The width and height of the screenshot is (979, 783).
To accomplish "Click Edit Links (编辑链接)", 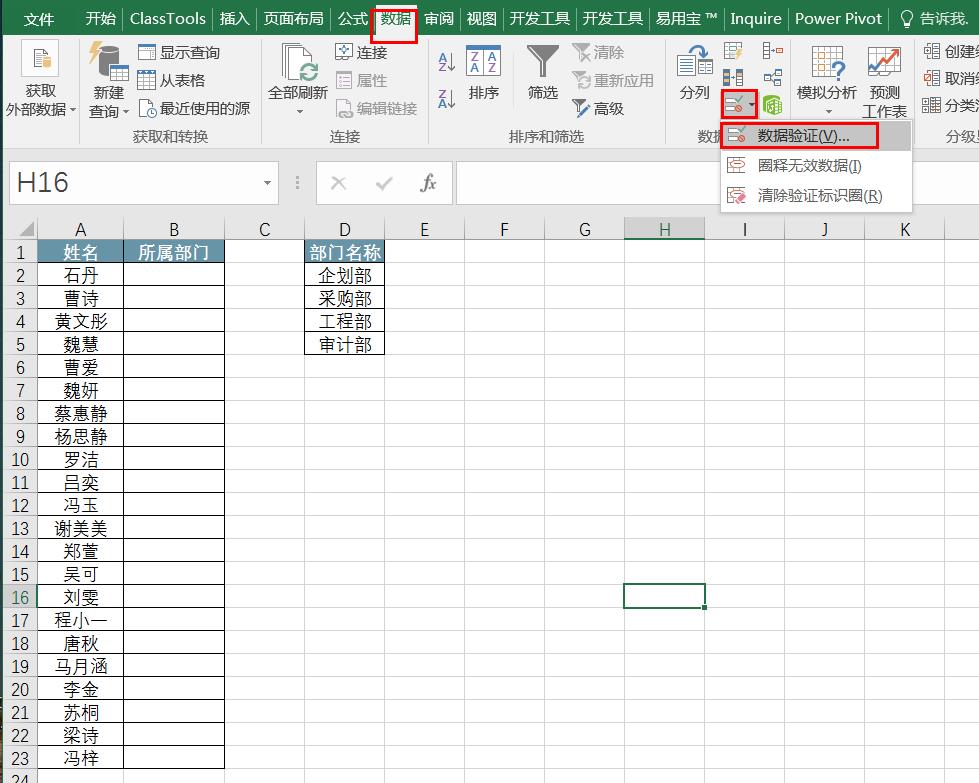I will [376, 109].
